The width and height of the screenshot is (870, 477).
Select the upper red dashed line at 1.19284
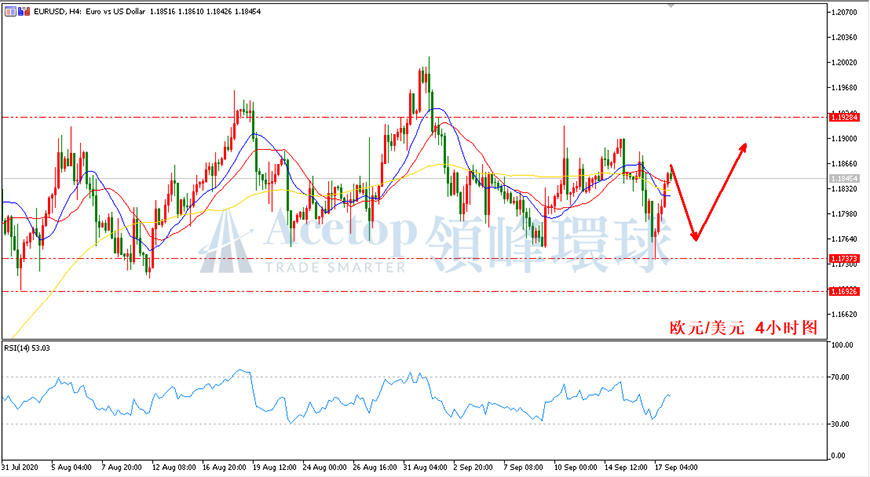413,118
